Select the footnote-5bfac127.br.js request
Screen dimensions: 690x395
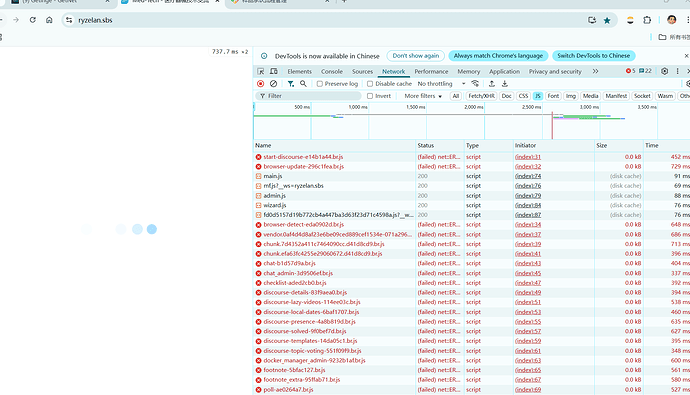pos(472,370)
